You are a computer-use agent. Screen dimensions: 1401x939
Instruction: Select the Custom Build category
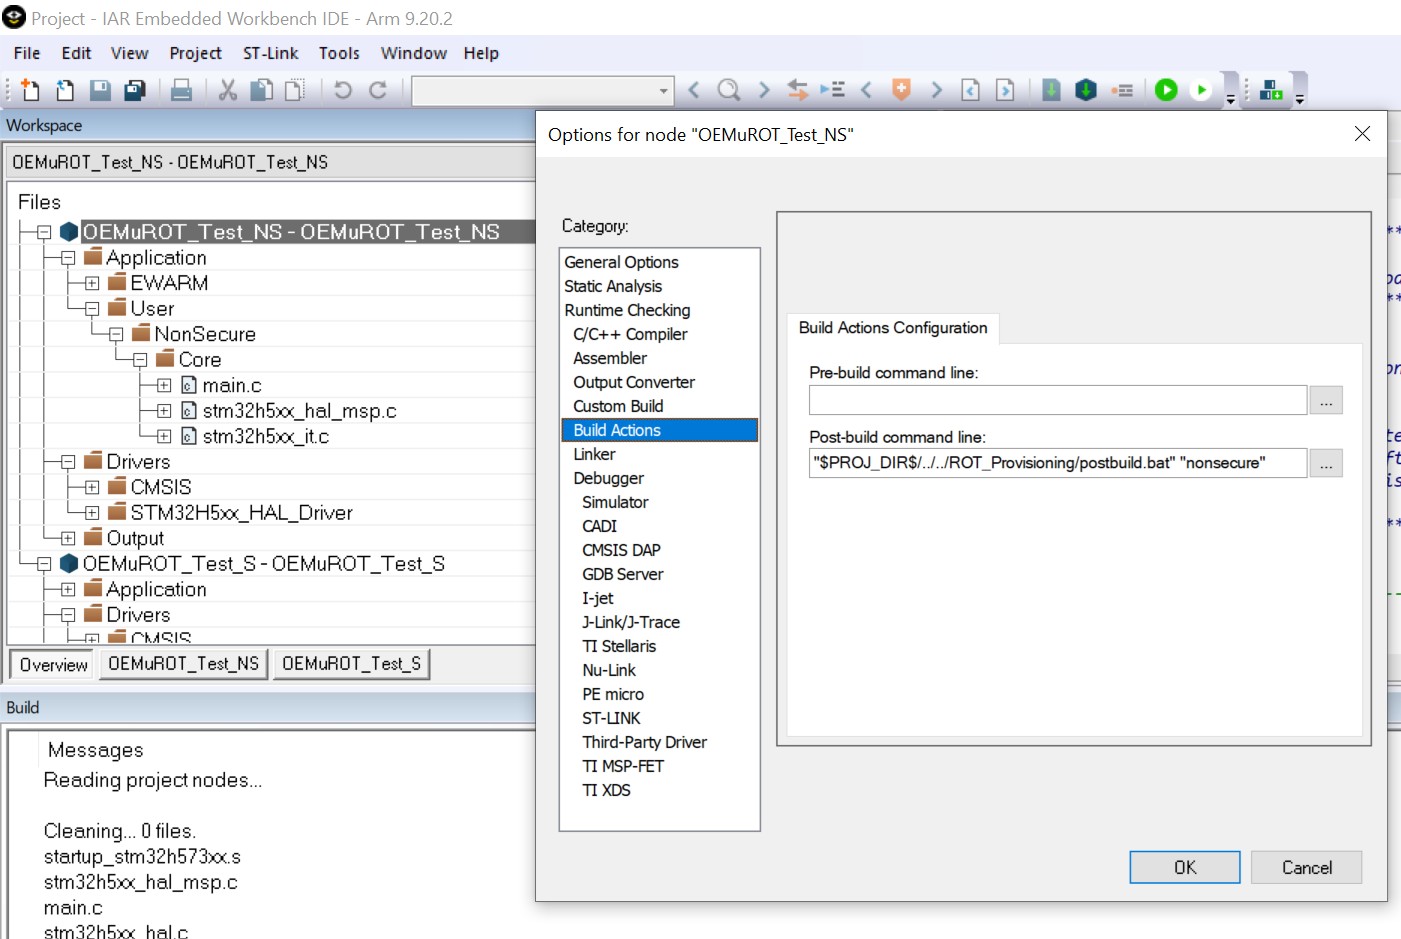point(618,406)
